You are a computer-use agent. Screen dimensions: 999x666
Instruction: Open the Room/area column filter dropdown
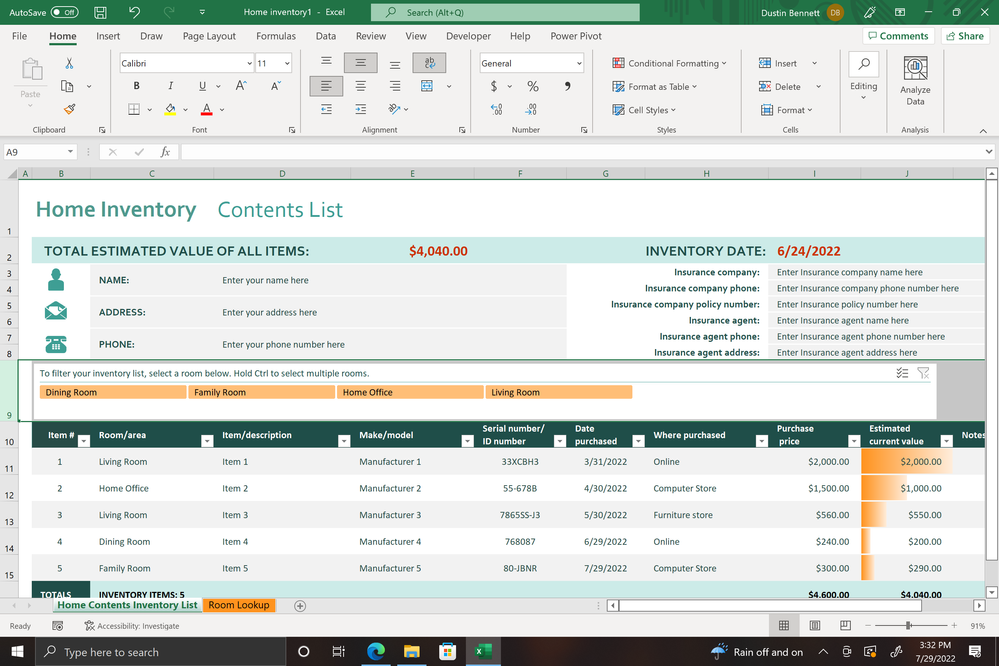[206, 441]
